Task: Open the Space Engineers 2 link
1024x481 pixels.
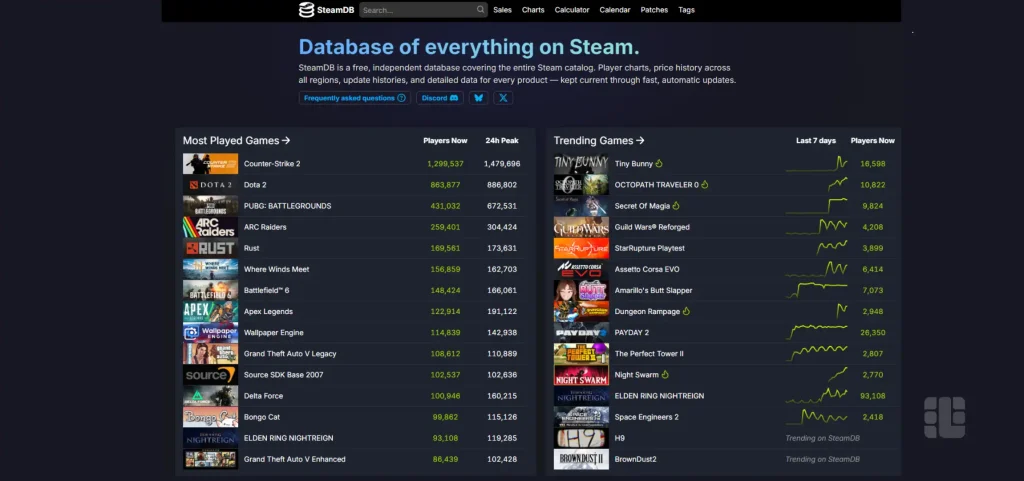Action: (647, 417)
